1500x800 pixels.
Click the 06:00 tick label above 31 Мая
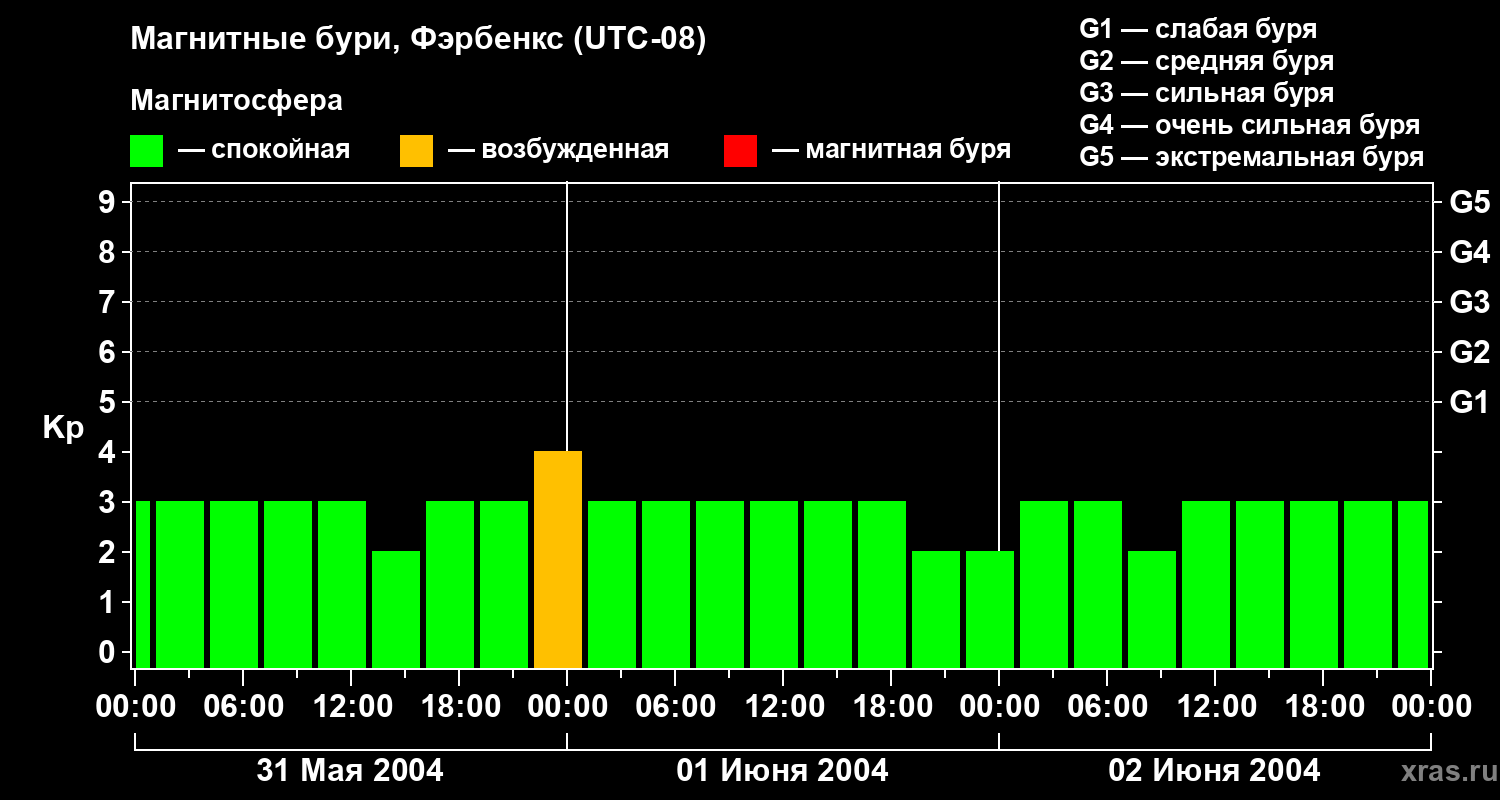tap(243, 707)
